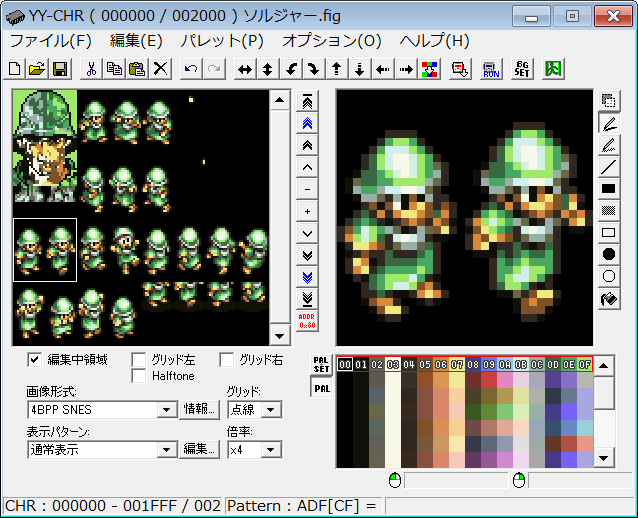
Task: Click the selection tool at top of toolbox
Action: click(x=609, y=101)
